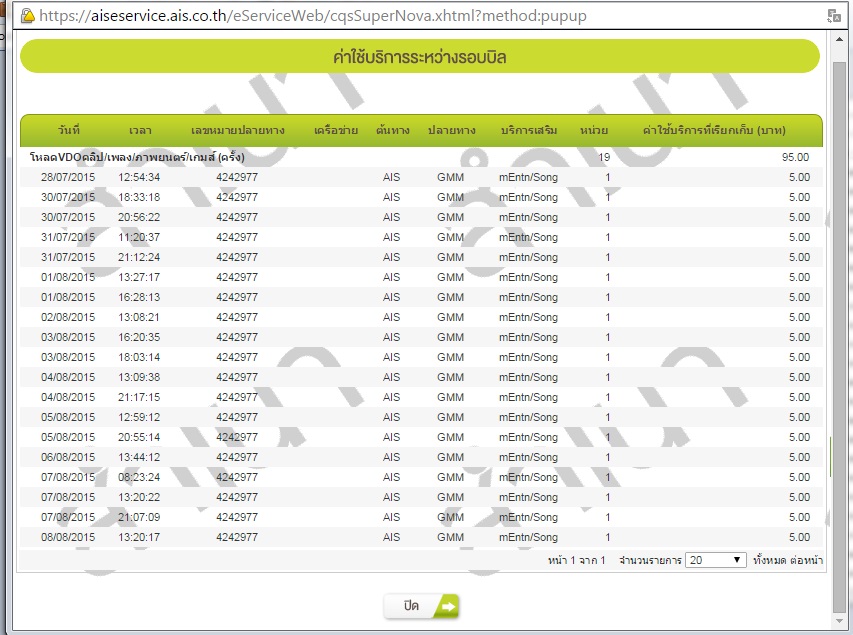Click the ต้นทาง column header
This screenshot has height=635, width=853.
(x=393, y=131)
